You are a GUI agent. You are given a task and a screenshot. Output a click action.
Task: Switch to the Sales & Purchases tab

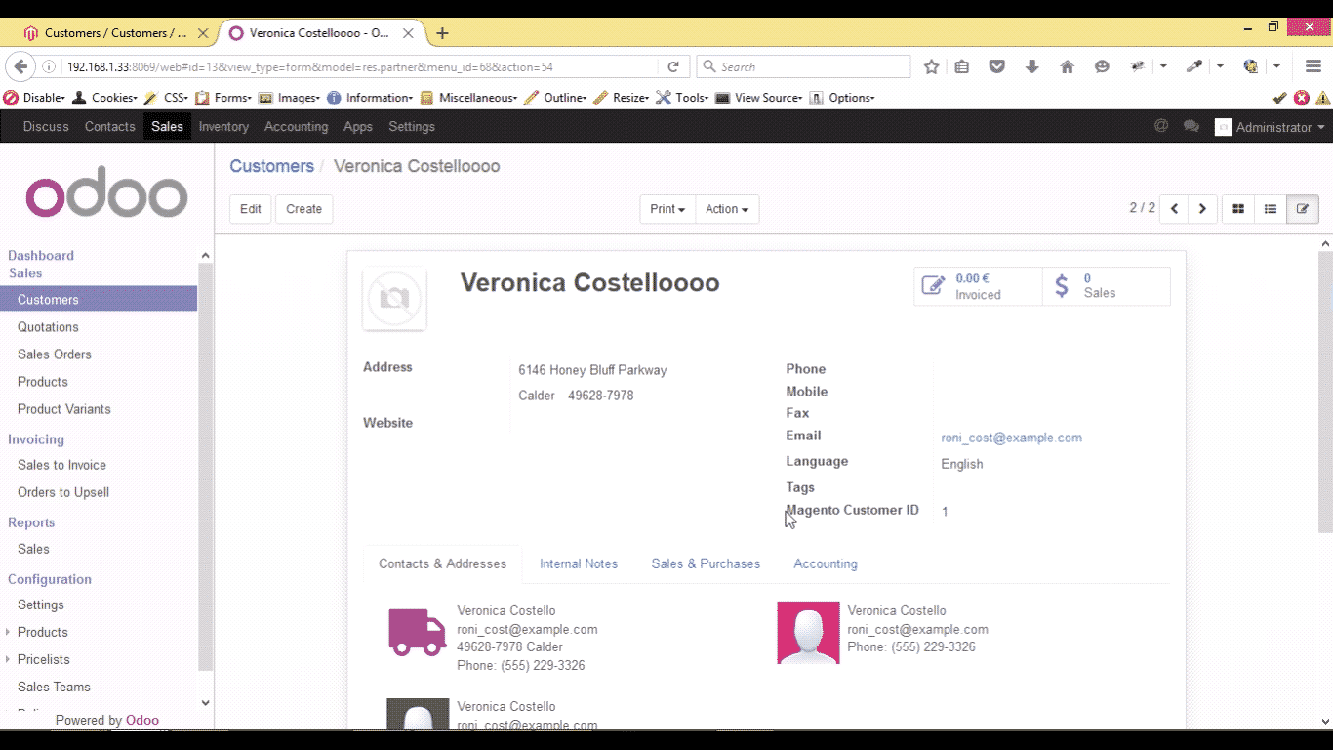point(705,564)
